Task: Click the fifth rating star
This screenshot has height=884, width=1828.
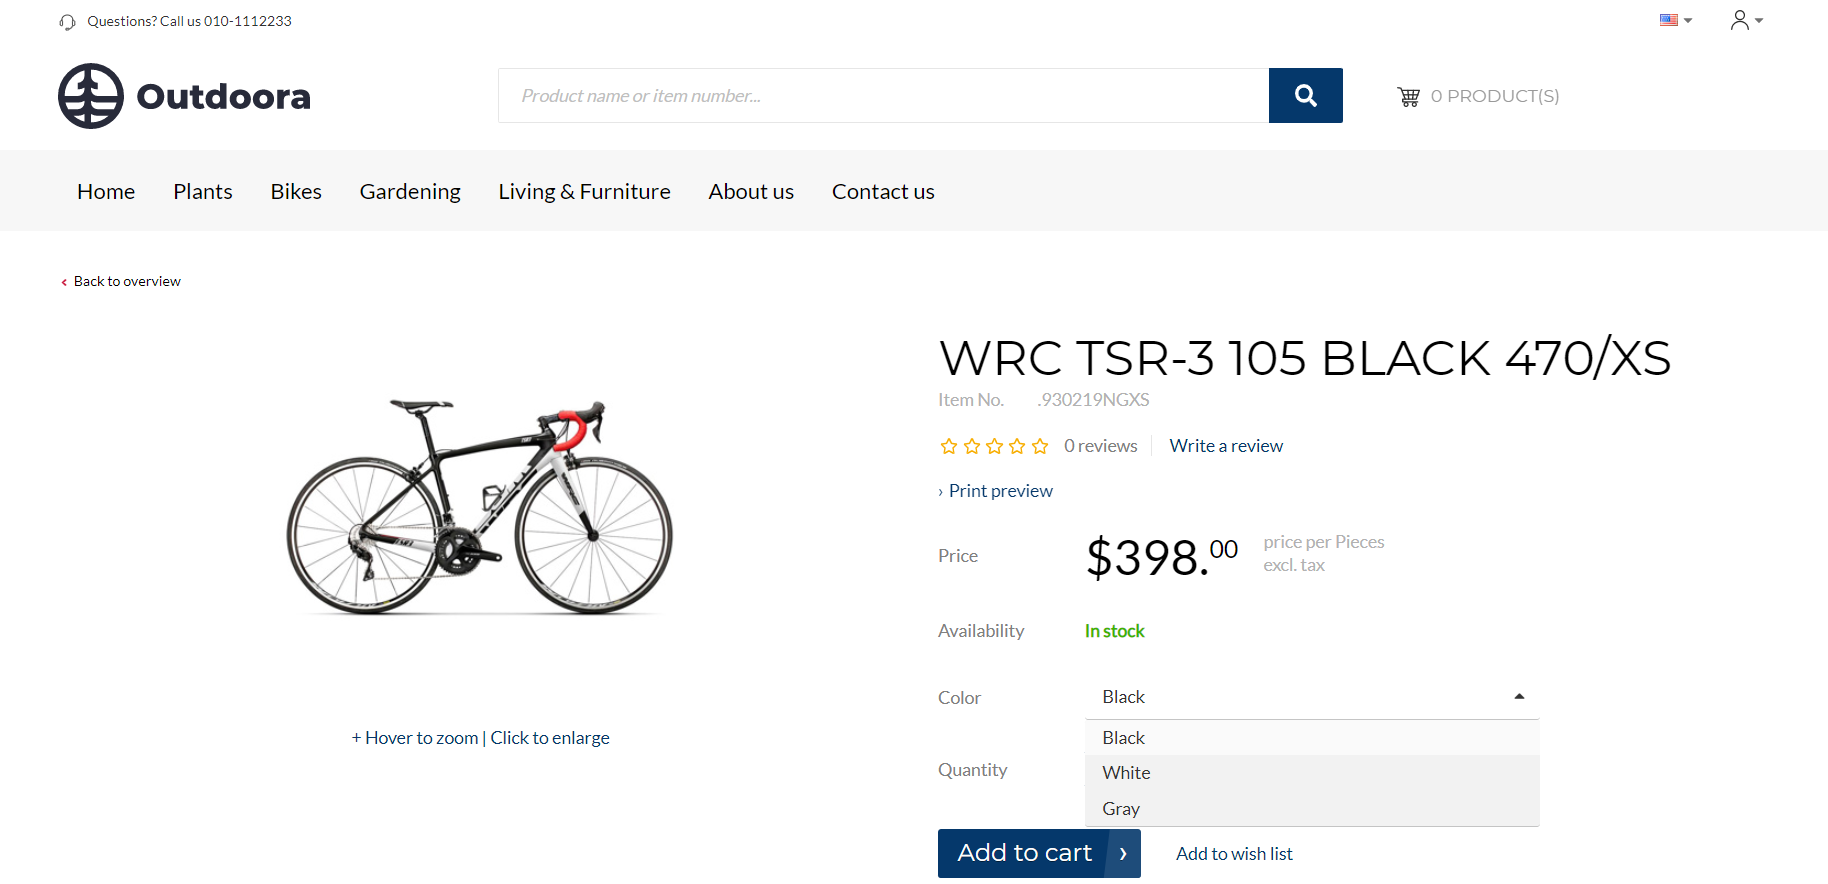Action: [x=1040, y=446]
